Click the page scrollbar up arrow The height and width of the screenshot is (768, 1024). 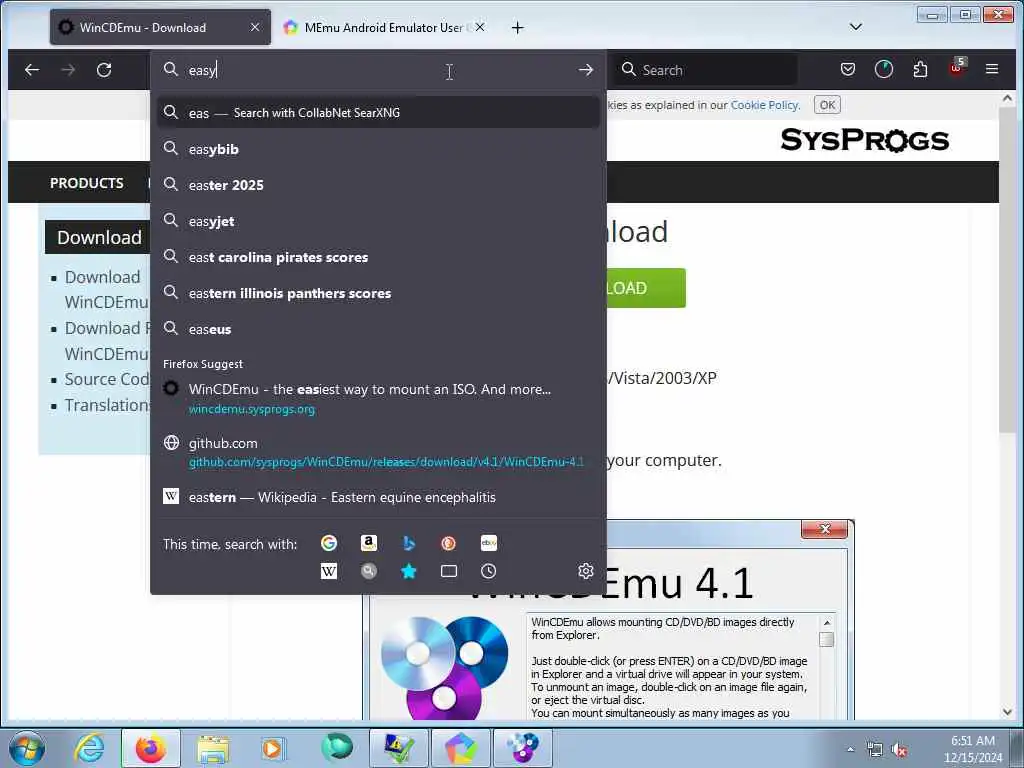pos(1006,99)
